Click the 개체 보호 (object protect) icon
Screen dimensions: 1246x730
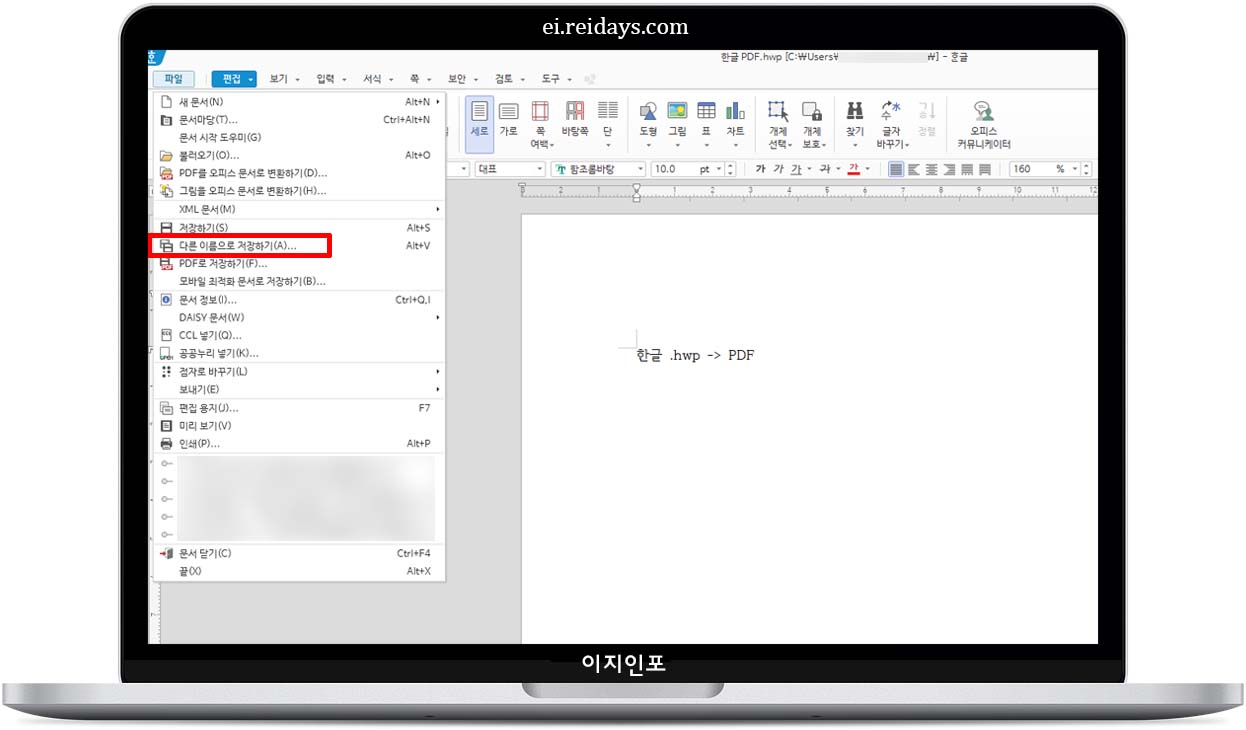[812, 118]
